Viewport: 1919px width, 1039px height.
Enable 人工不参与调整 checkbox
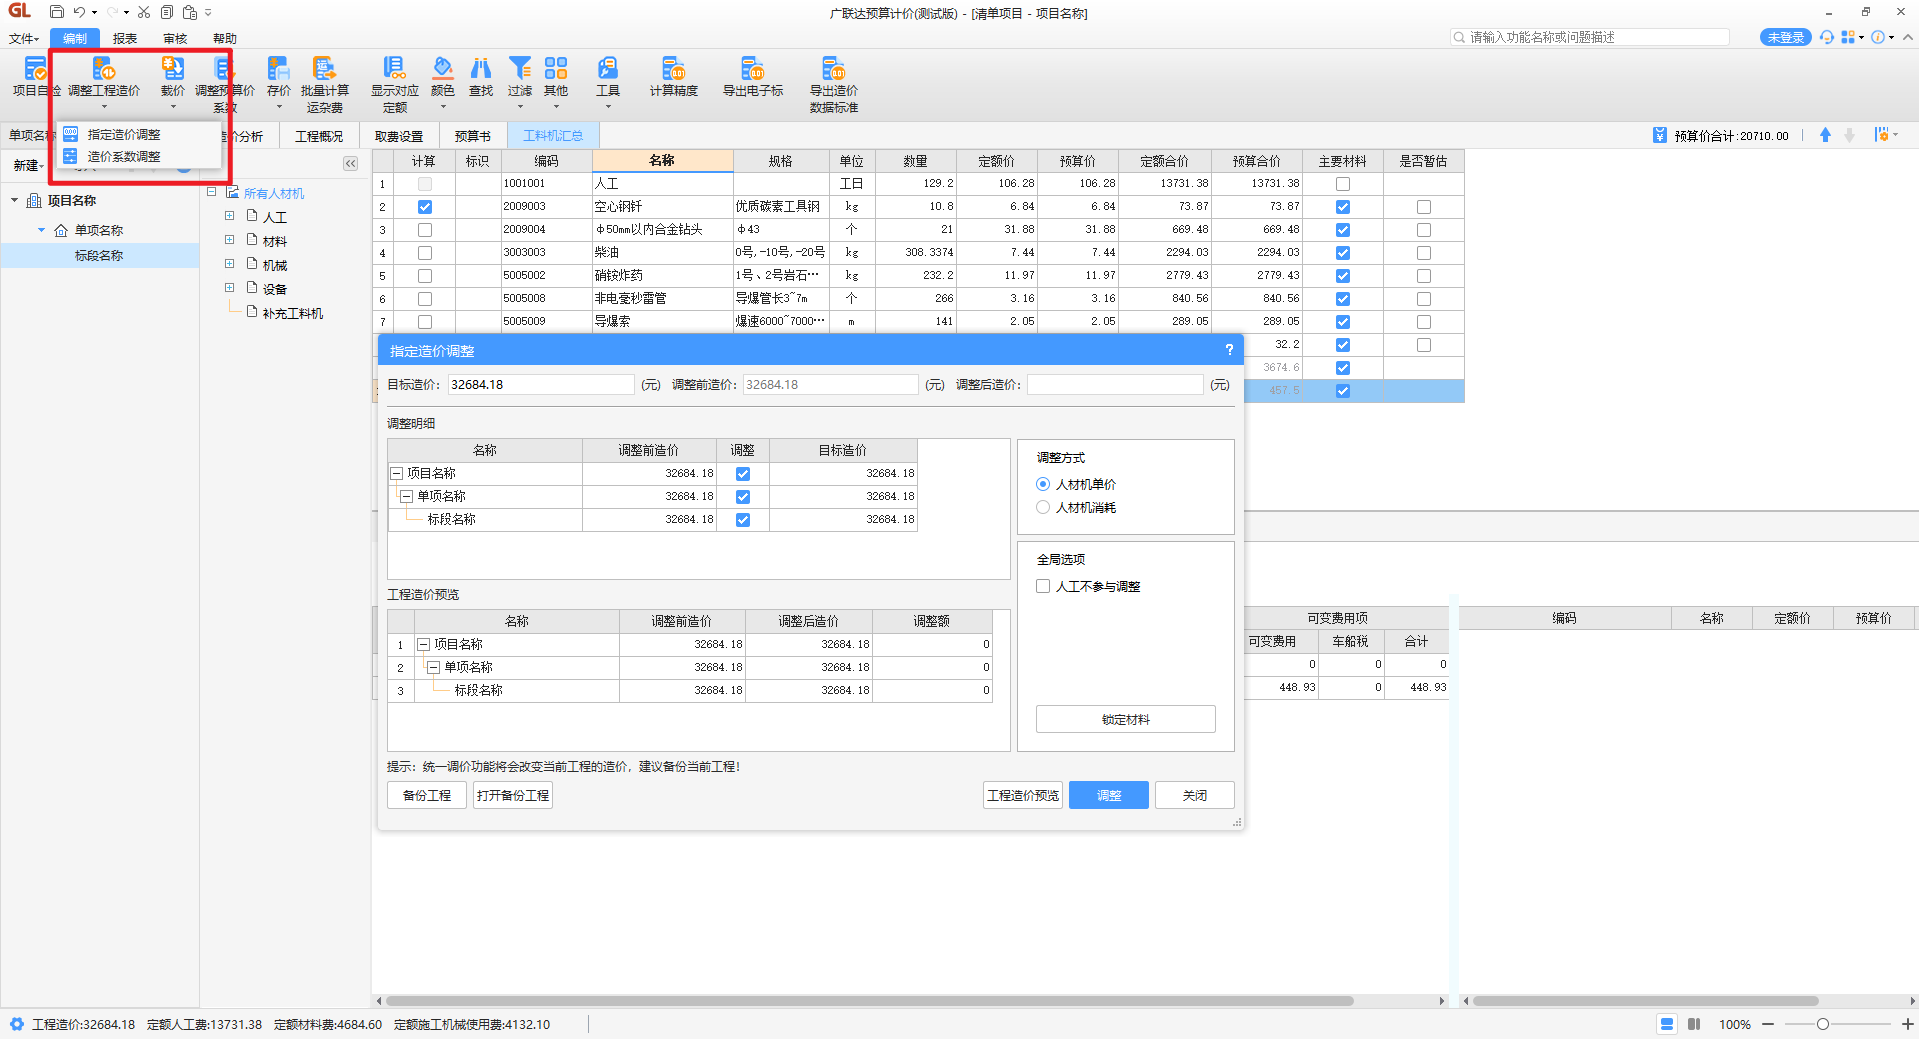pyautogui.click(x=1043, y=586)
